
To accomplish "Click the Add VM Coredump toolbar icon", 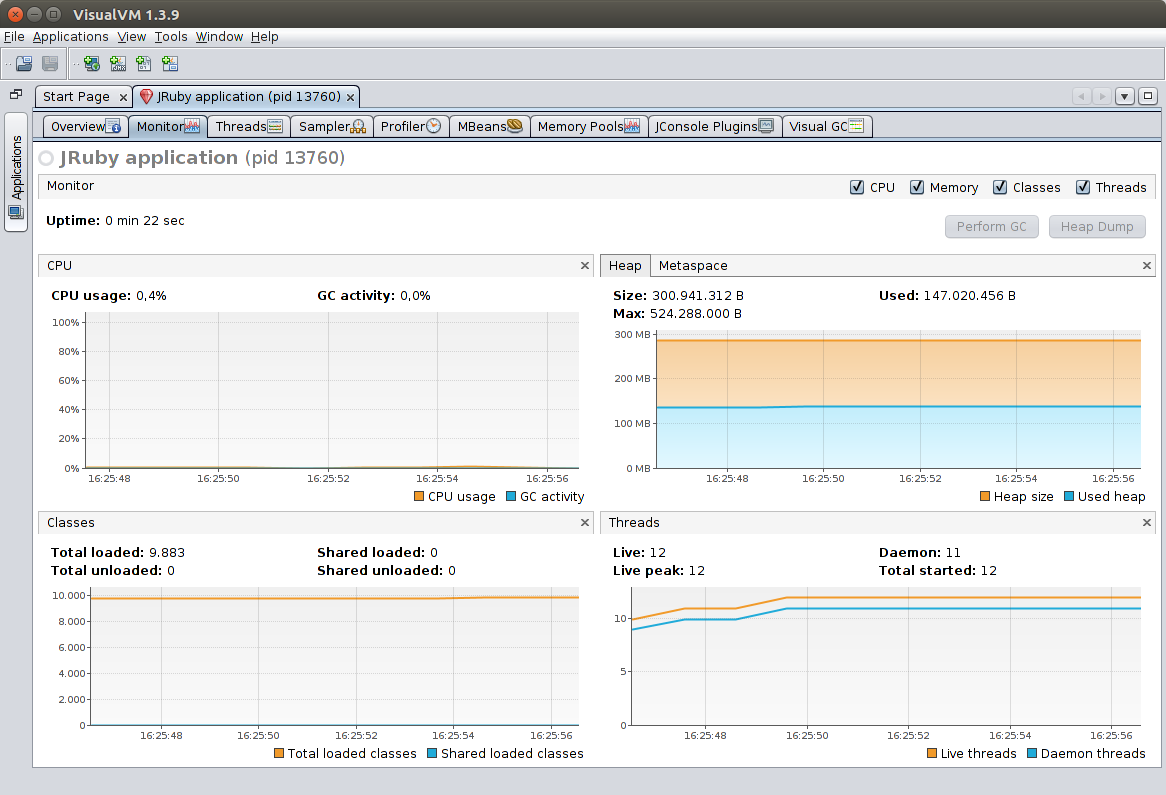I will (x=142, y=63).
